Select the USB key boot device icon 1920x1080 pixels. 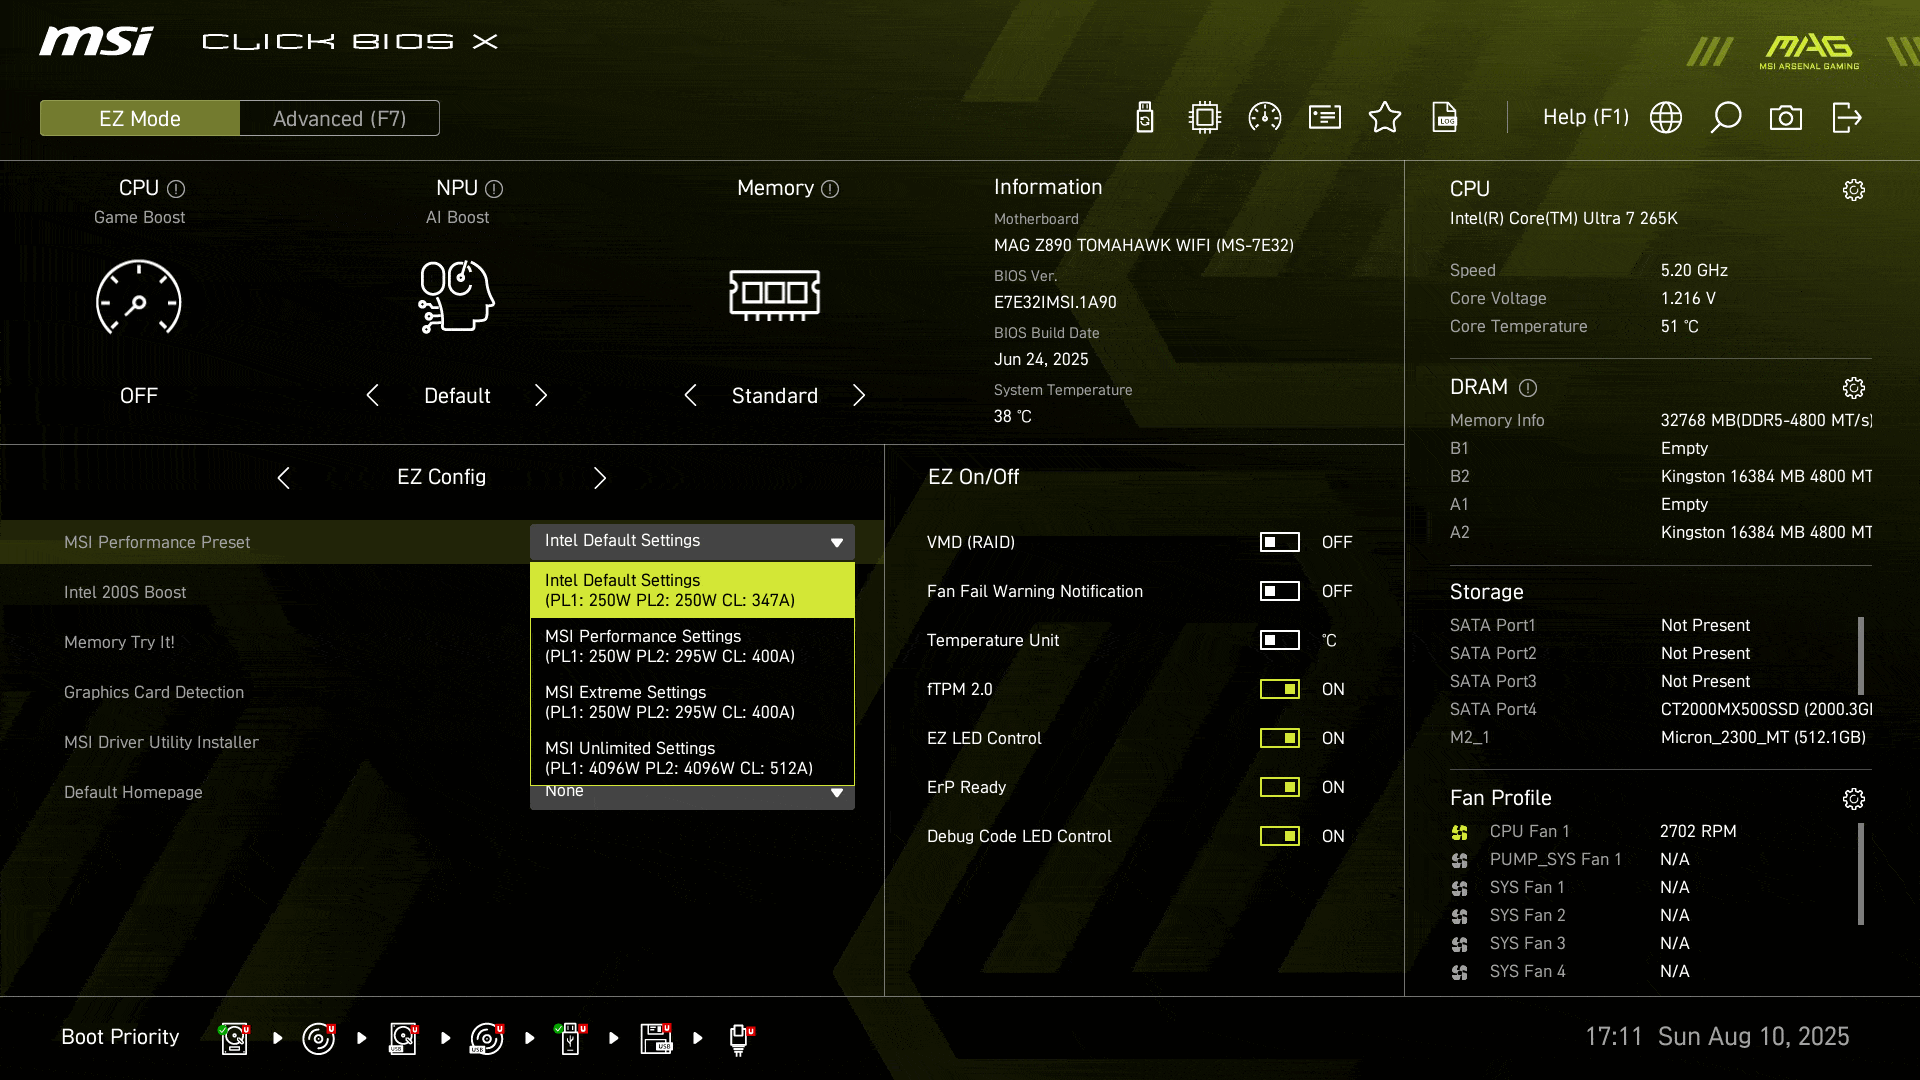pos(571,1038)
